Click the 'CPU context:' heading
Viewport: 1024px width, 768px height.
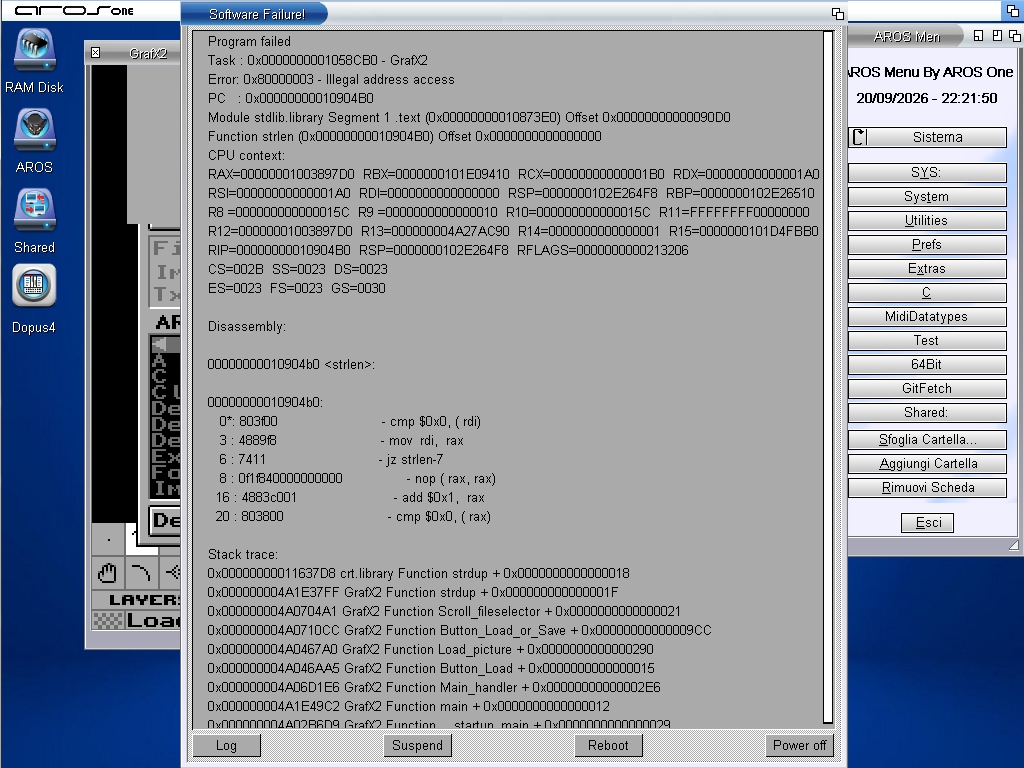click(246, 155)
